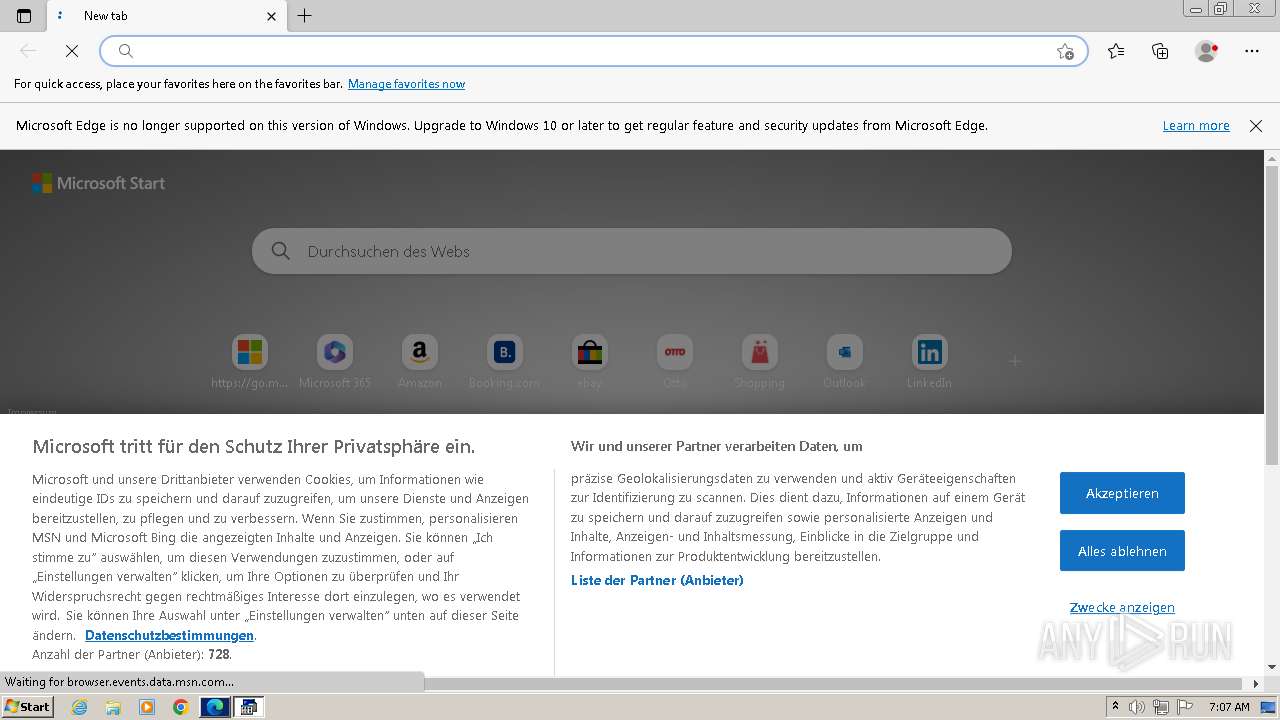Click the search magnifier in search box

tap(281, 251)
